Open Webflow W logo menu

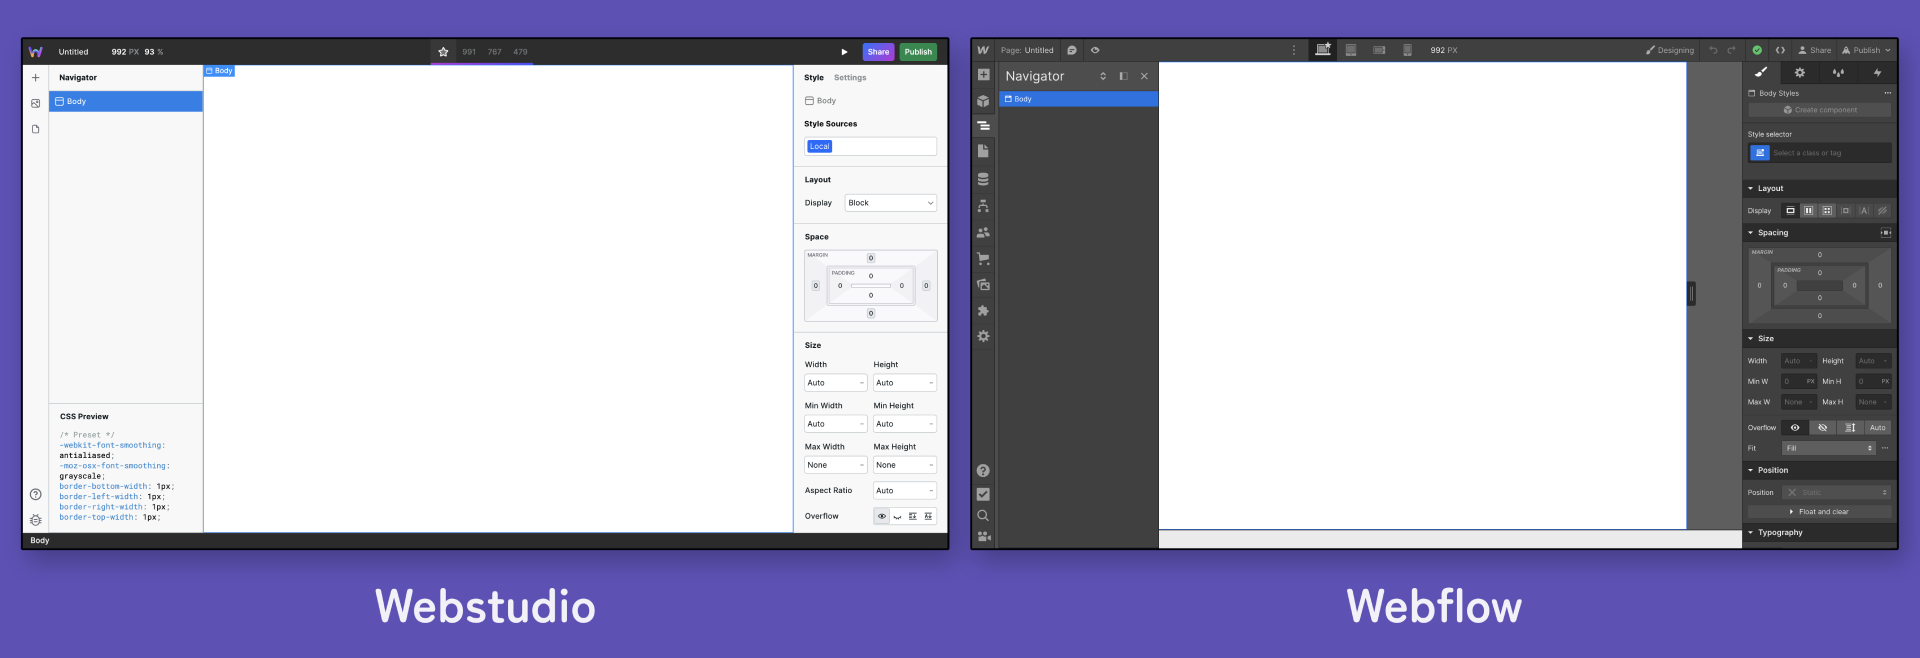983,50
